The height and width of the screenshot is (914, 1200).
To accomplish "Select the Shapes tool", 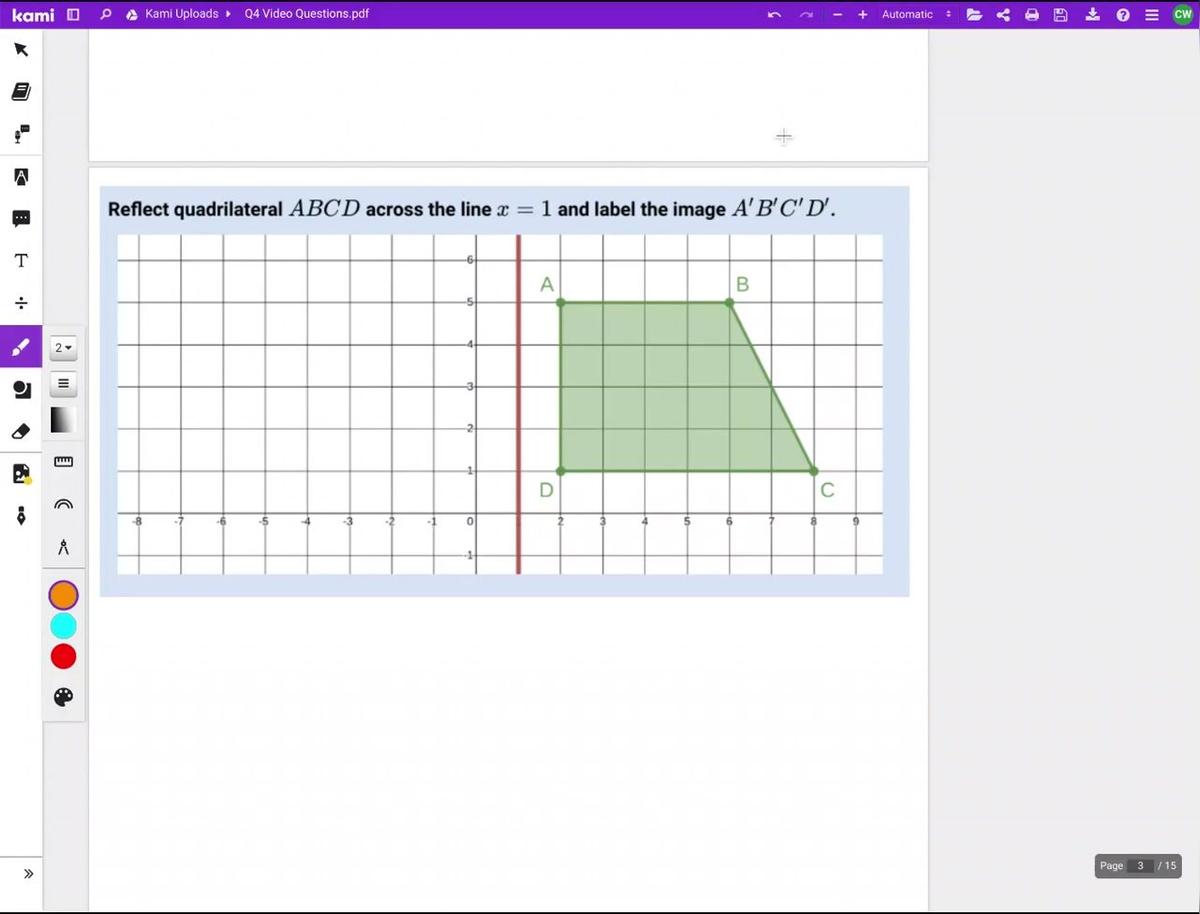I will [x=21, y=389].
